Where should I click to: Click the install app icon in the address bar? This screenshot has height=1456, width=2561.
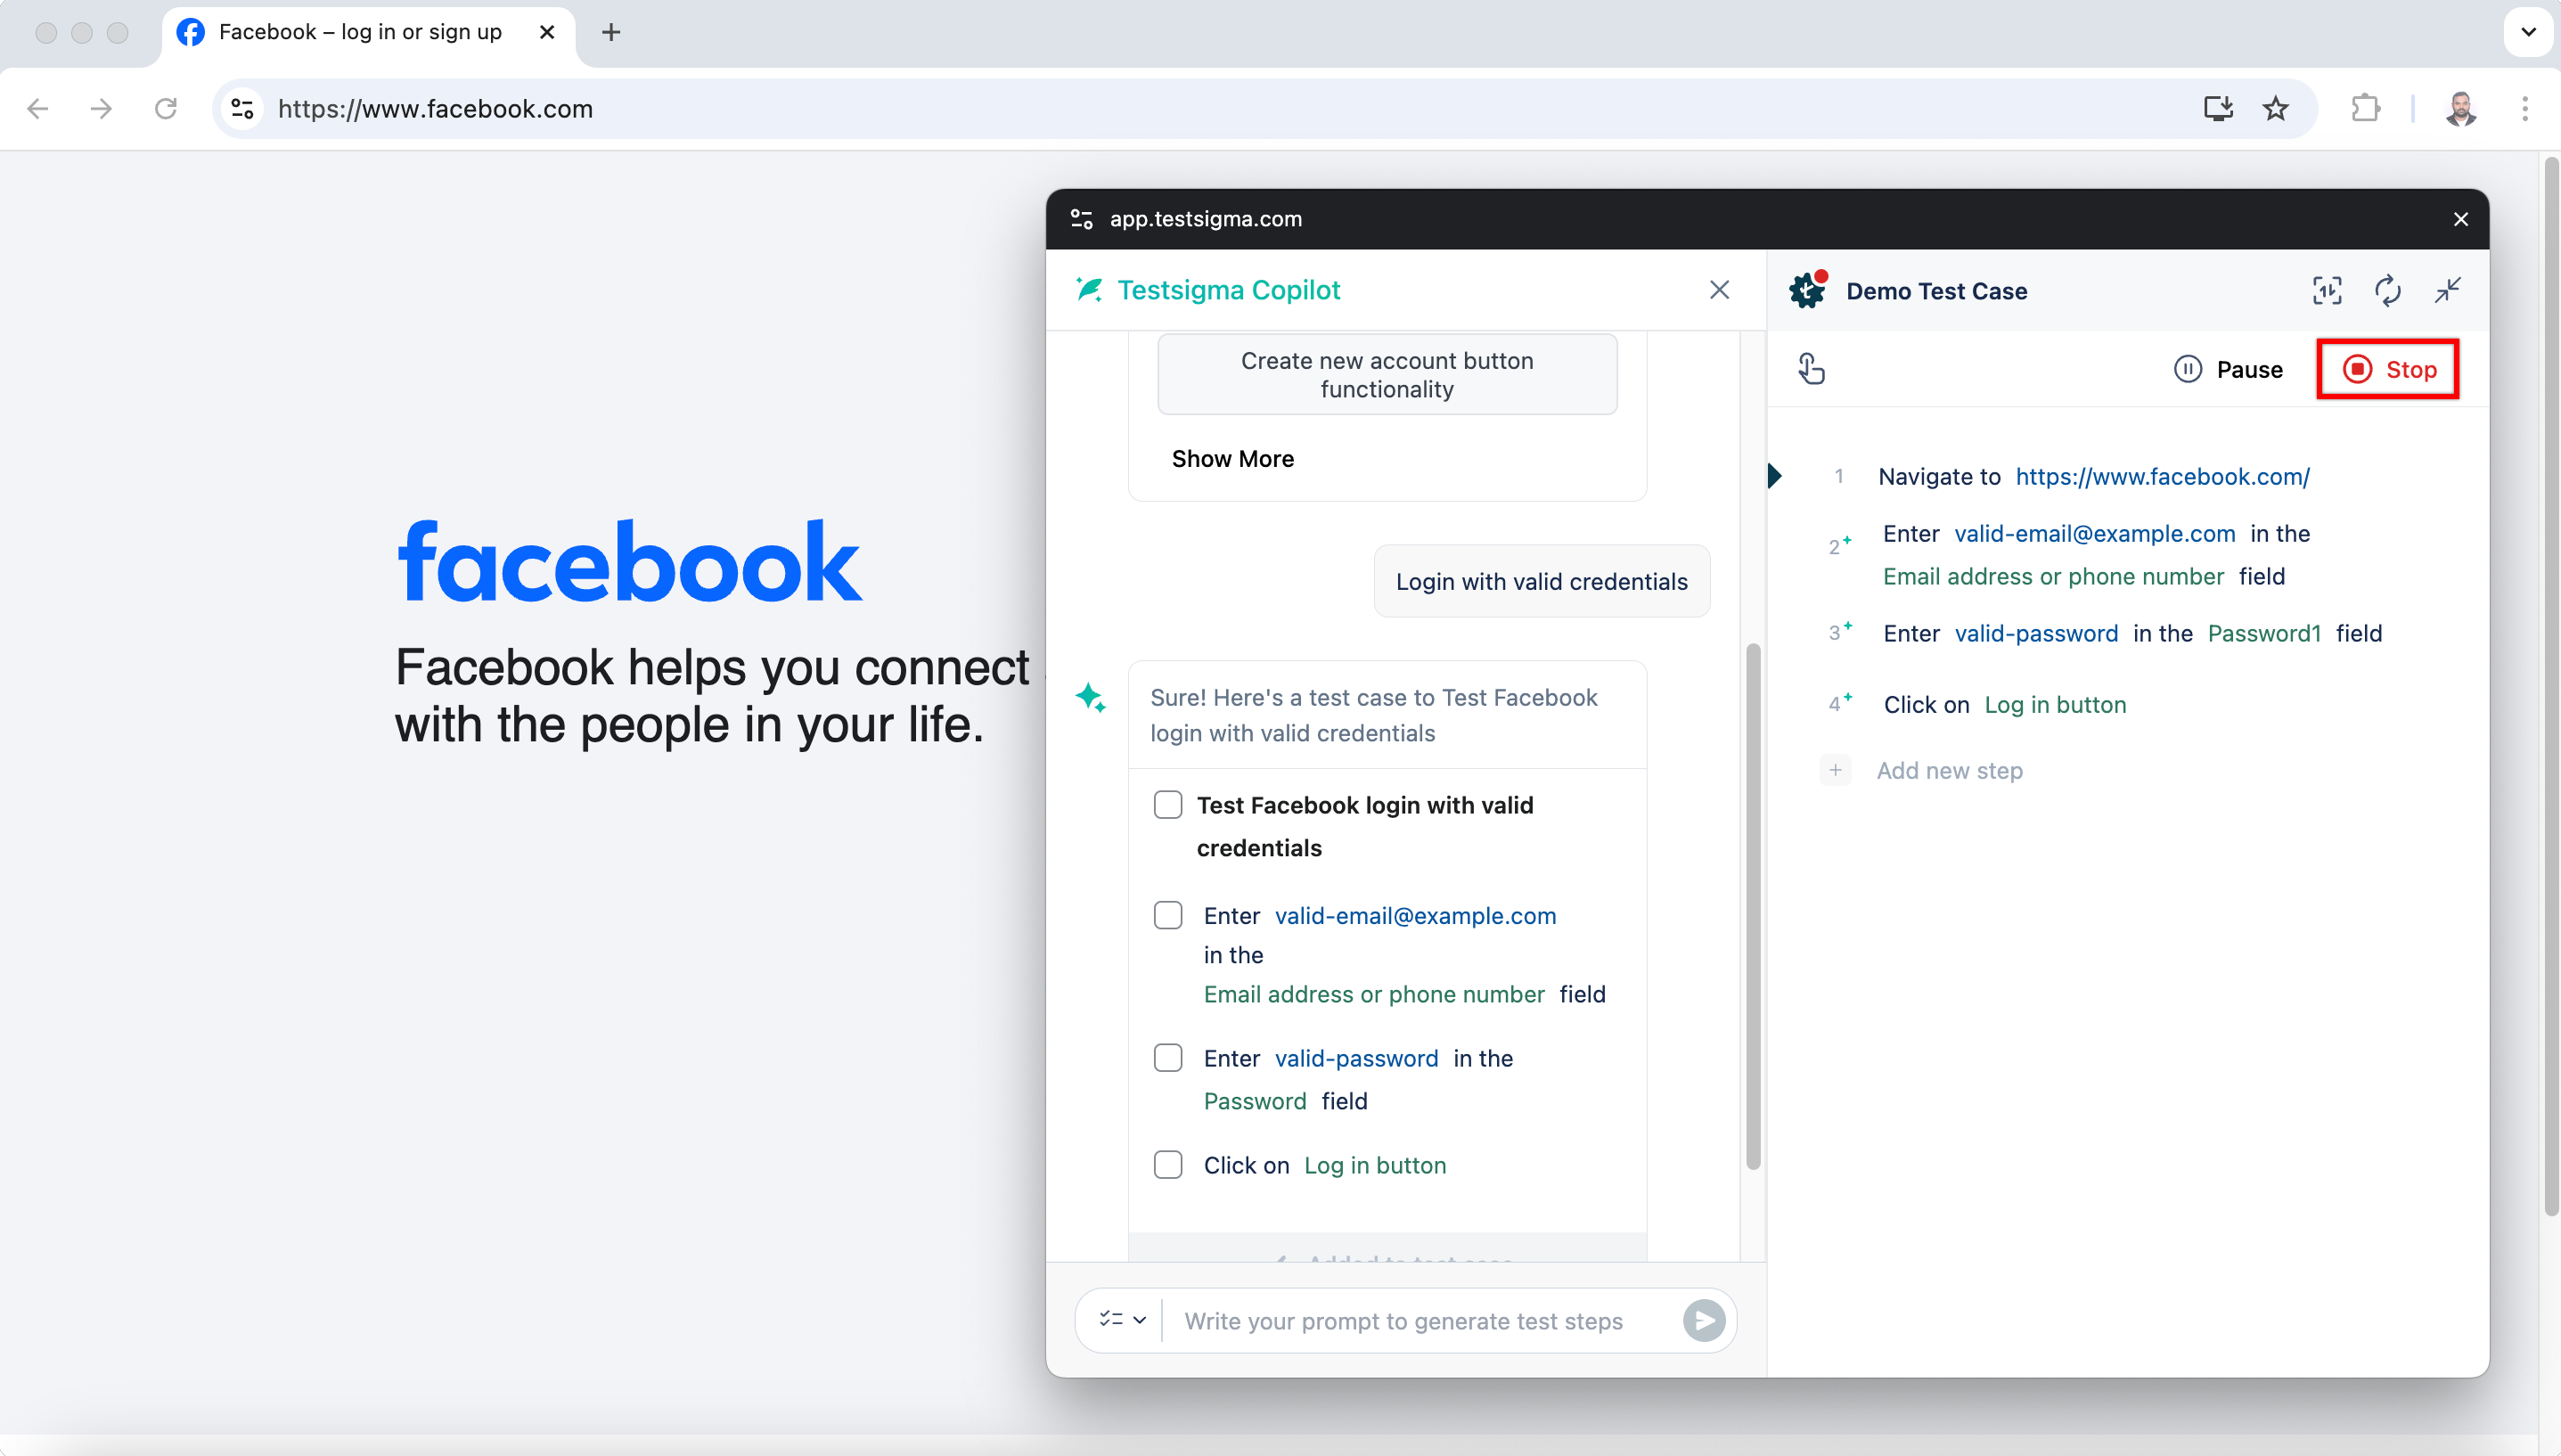coord(2218,108)
